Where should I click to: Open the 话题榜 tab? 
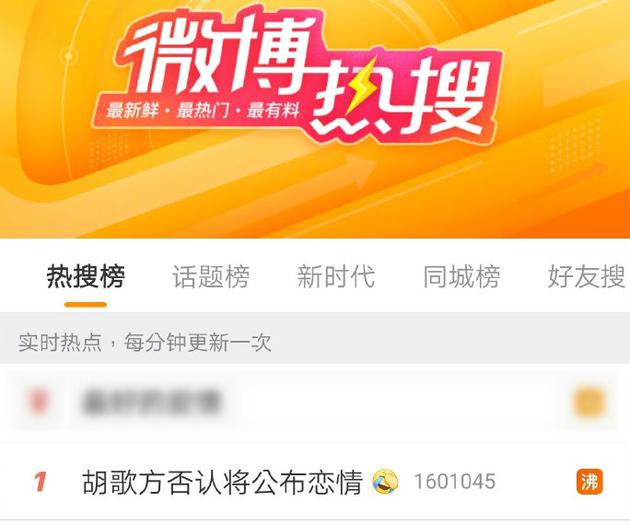211,276
